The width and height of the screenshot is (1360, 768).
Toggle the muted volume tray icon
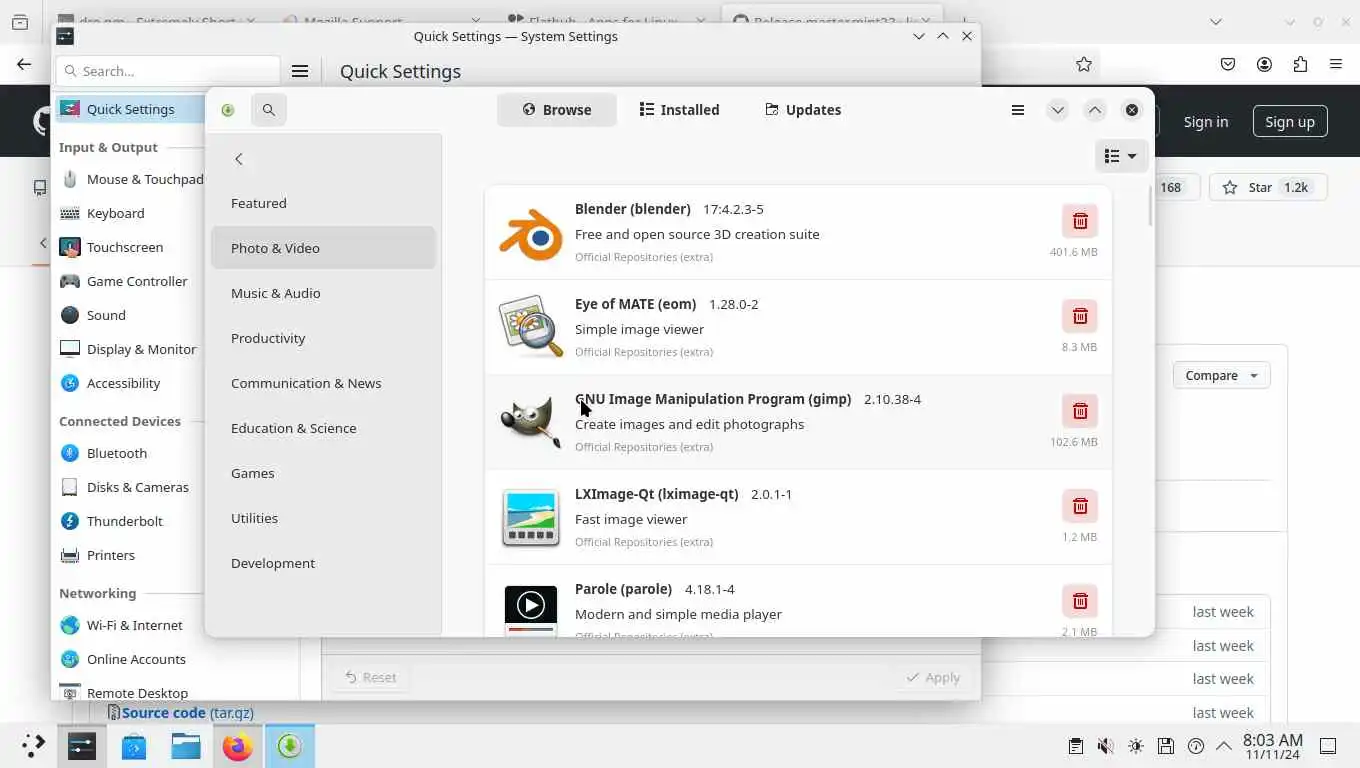click(x=1105, y=746)
